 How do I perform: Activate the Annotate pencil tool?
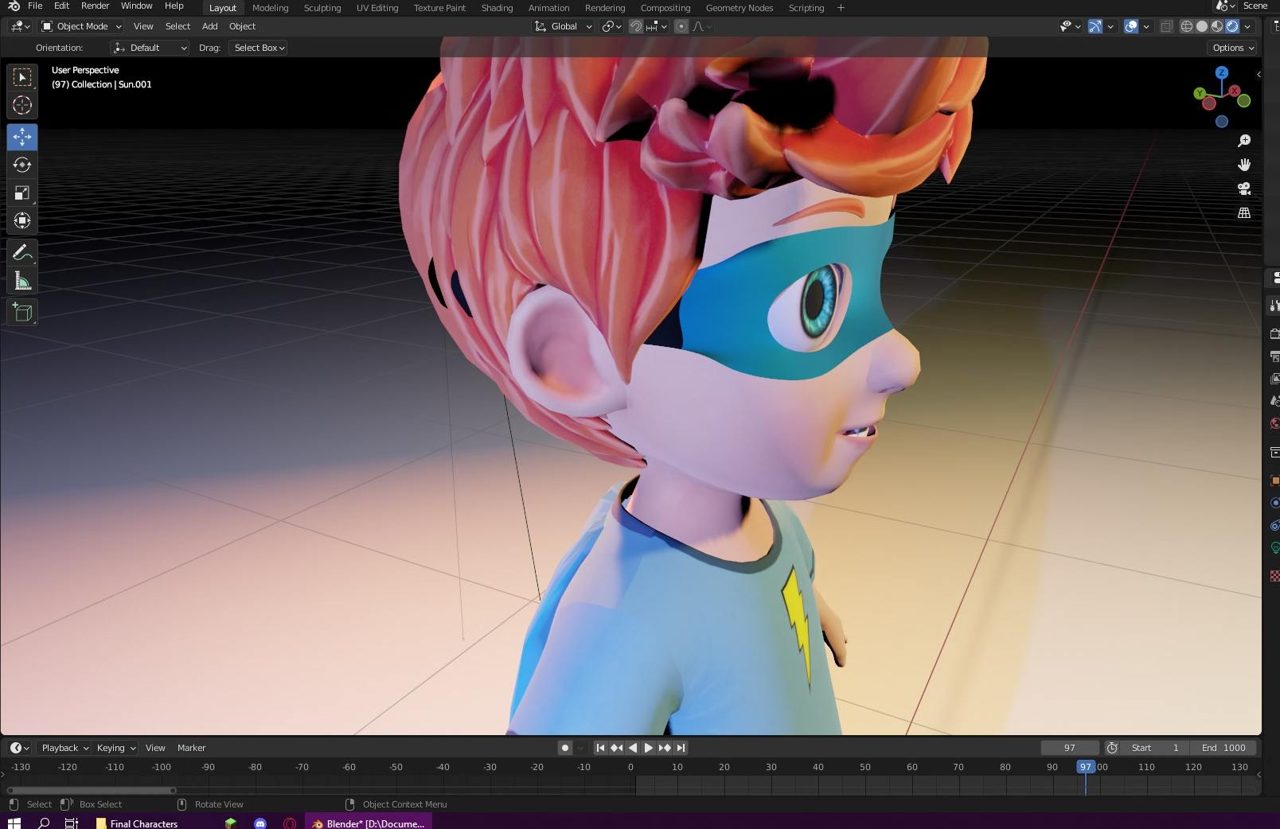[x=22, y=253]
